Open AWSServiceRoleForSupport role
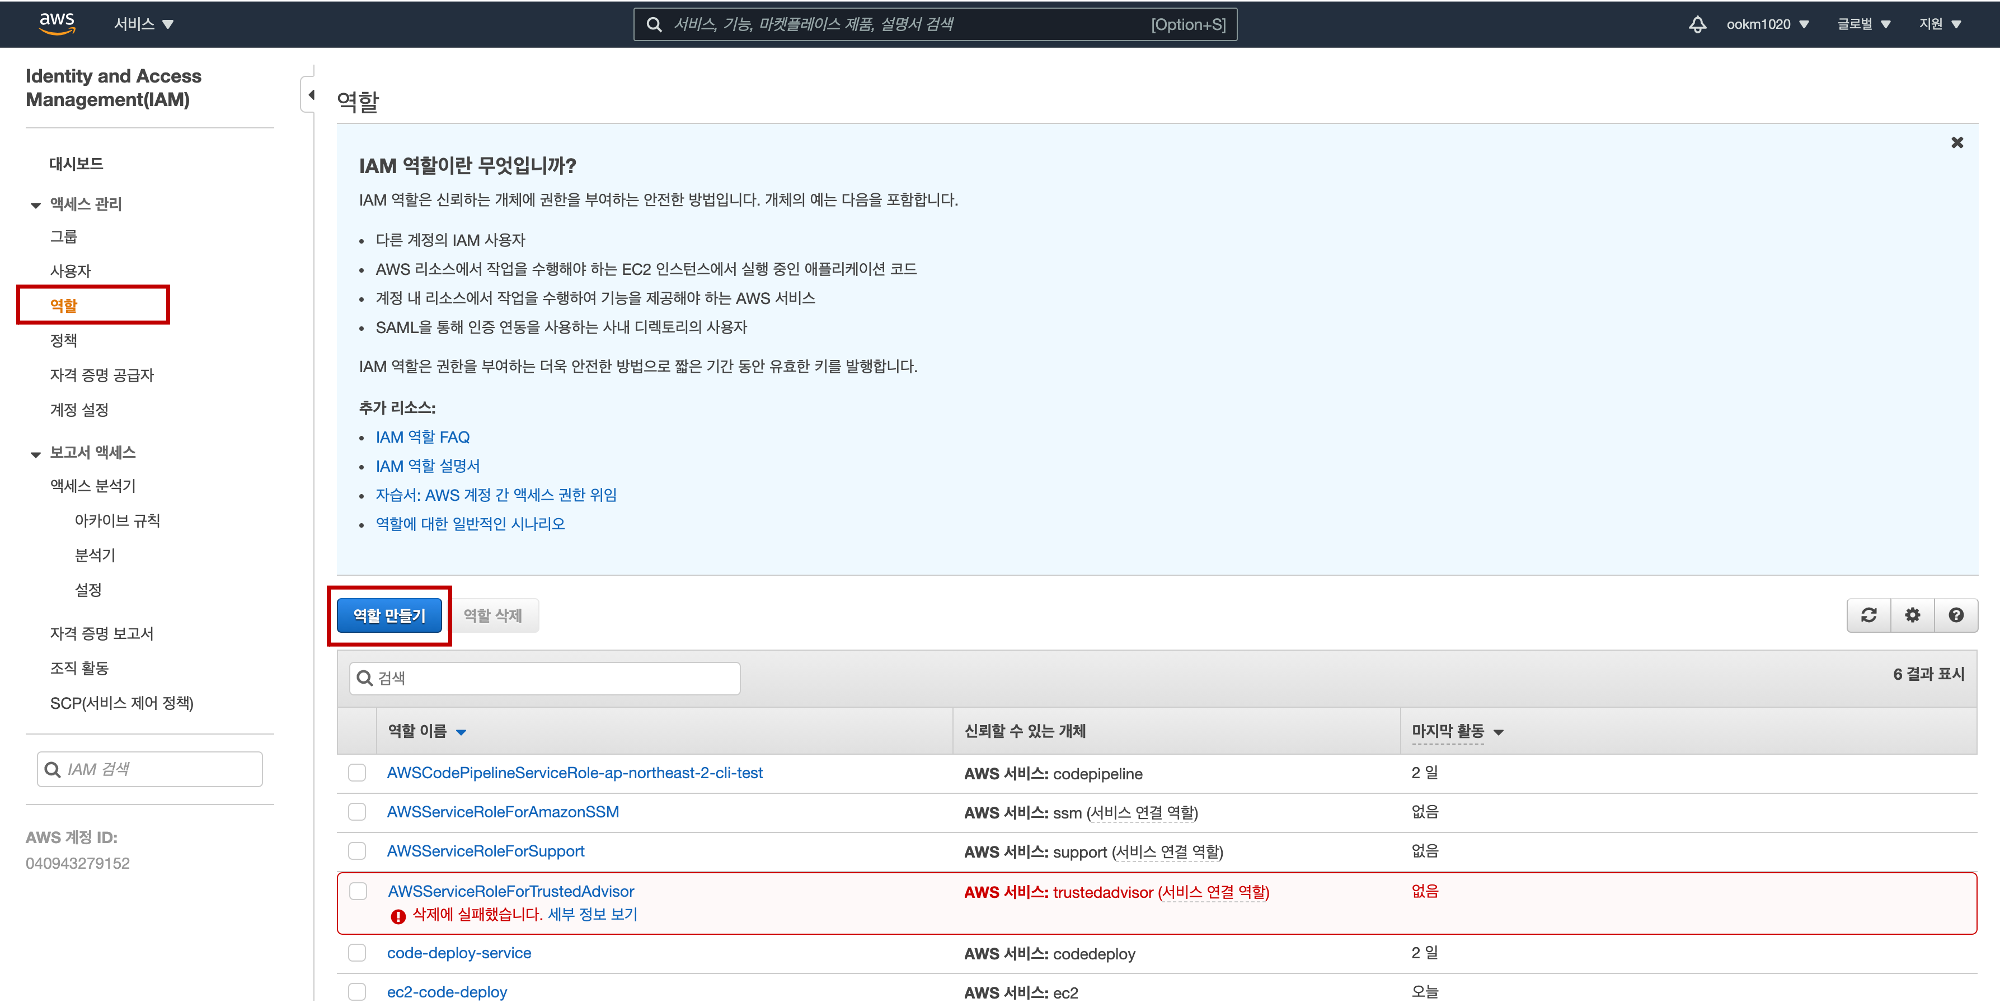 click(486, 851)
